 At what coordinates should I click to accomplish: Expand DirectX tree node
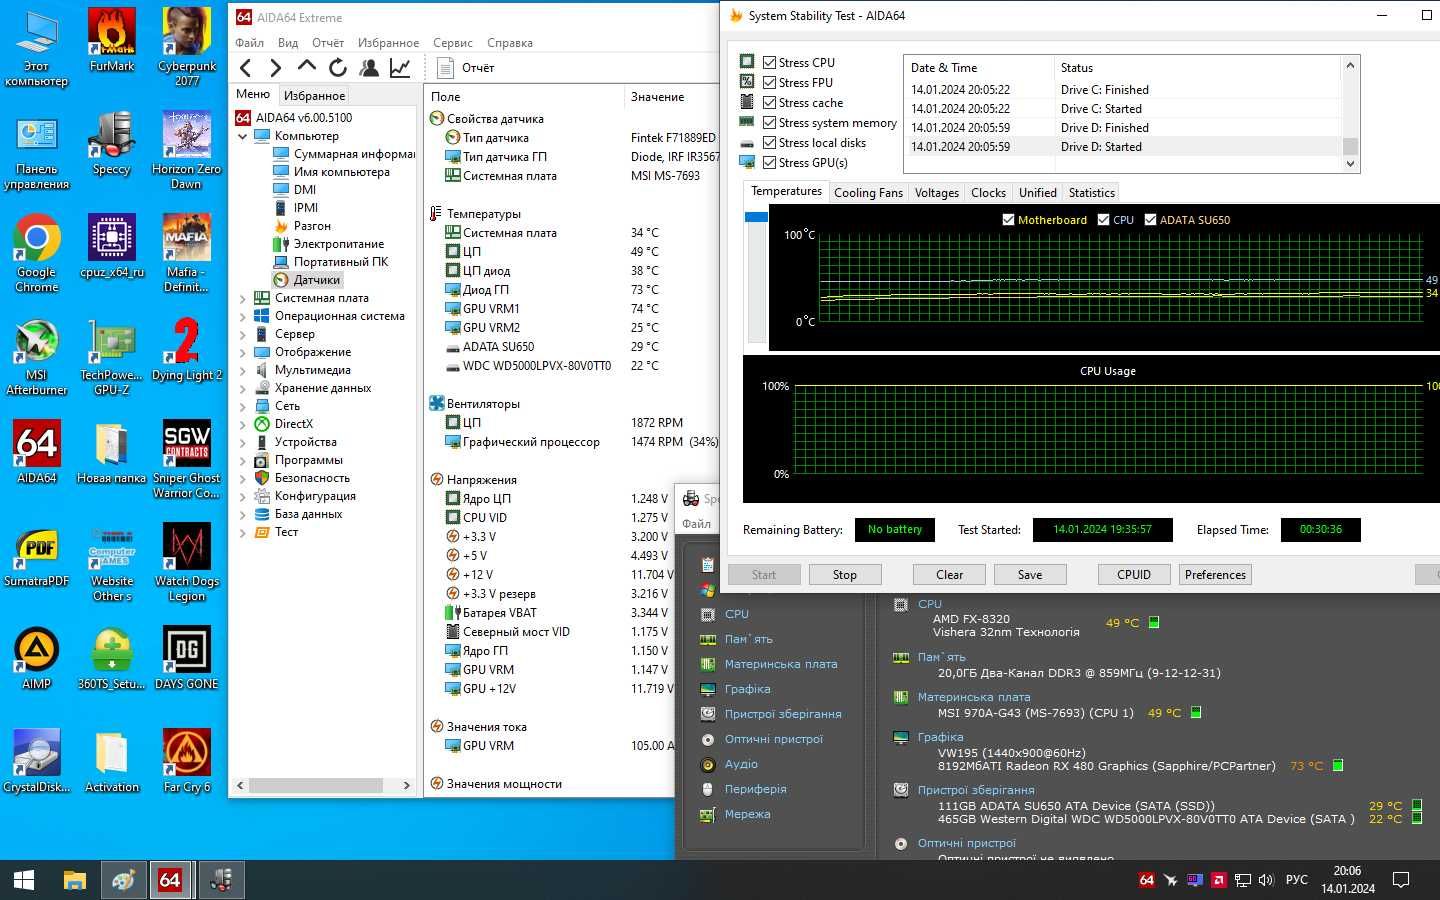[242, 424]
